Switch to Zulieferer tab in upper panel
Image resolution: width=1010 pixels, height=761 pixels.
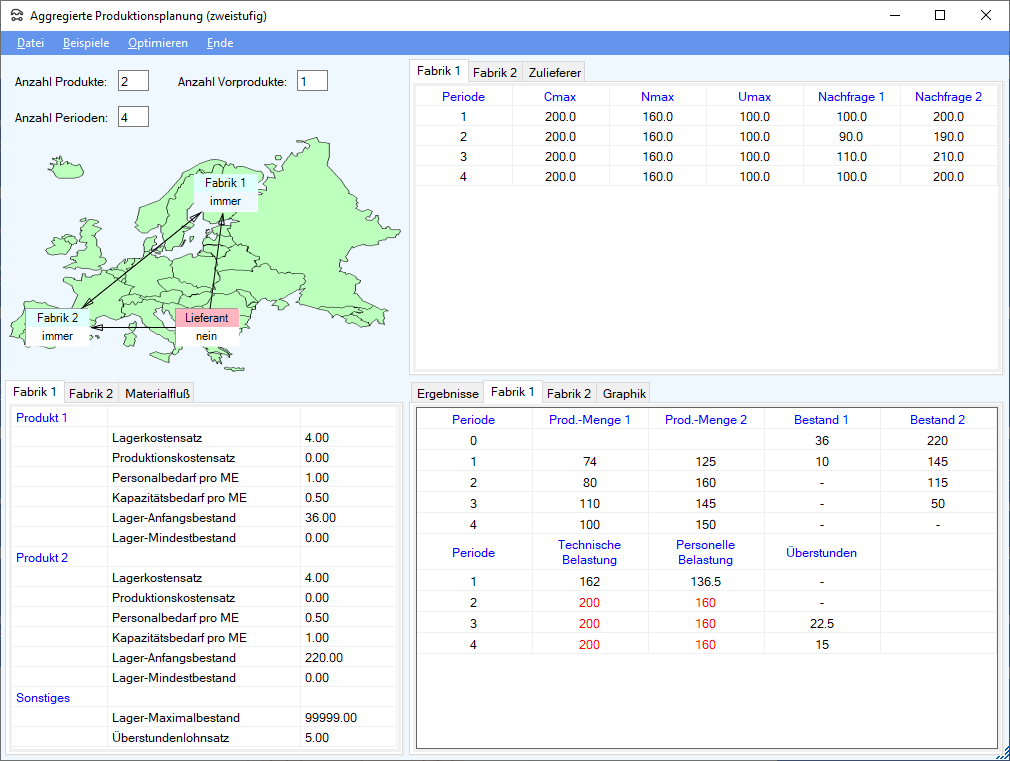click(555, 72)
